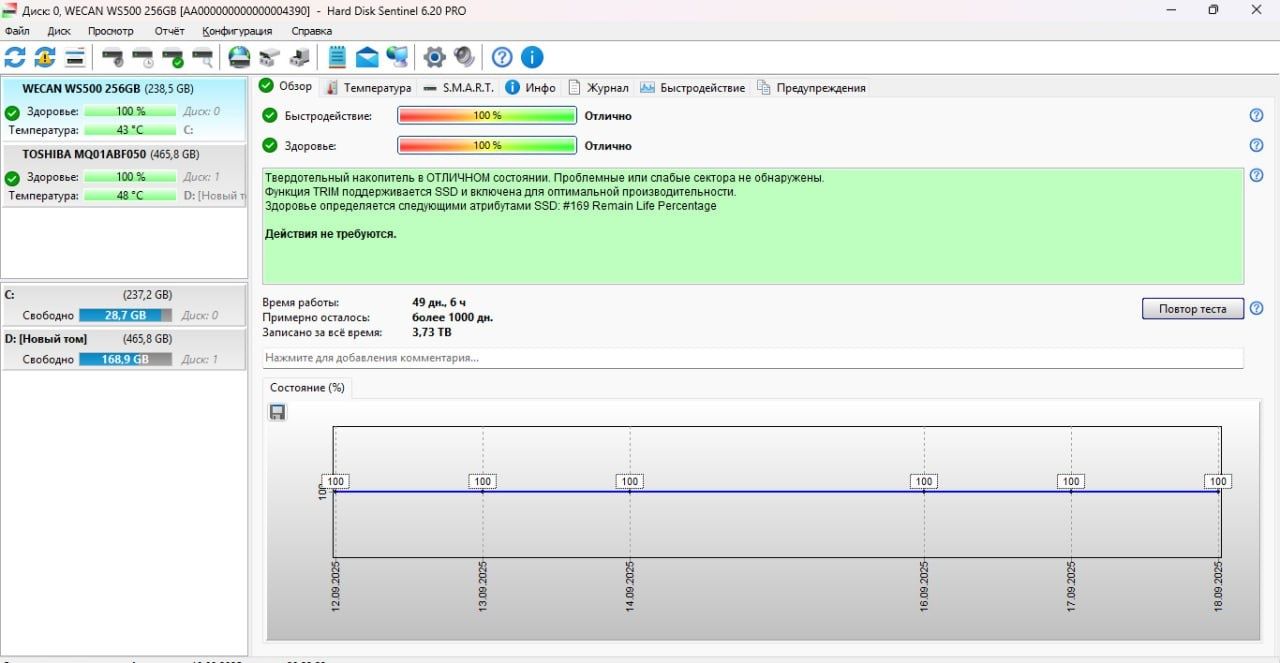Click the 14.09.2025 chart date label
The height and width of the screenshot is (663, 1280).
630,585
